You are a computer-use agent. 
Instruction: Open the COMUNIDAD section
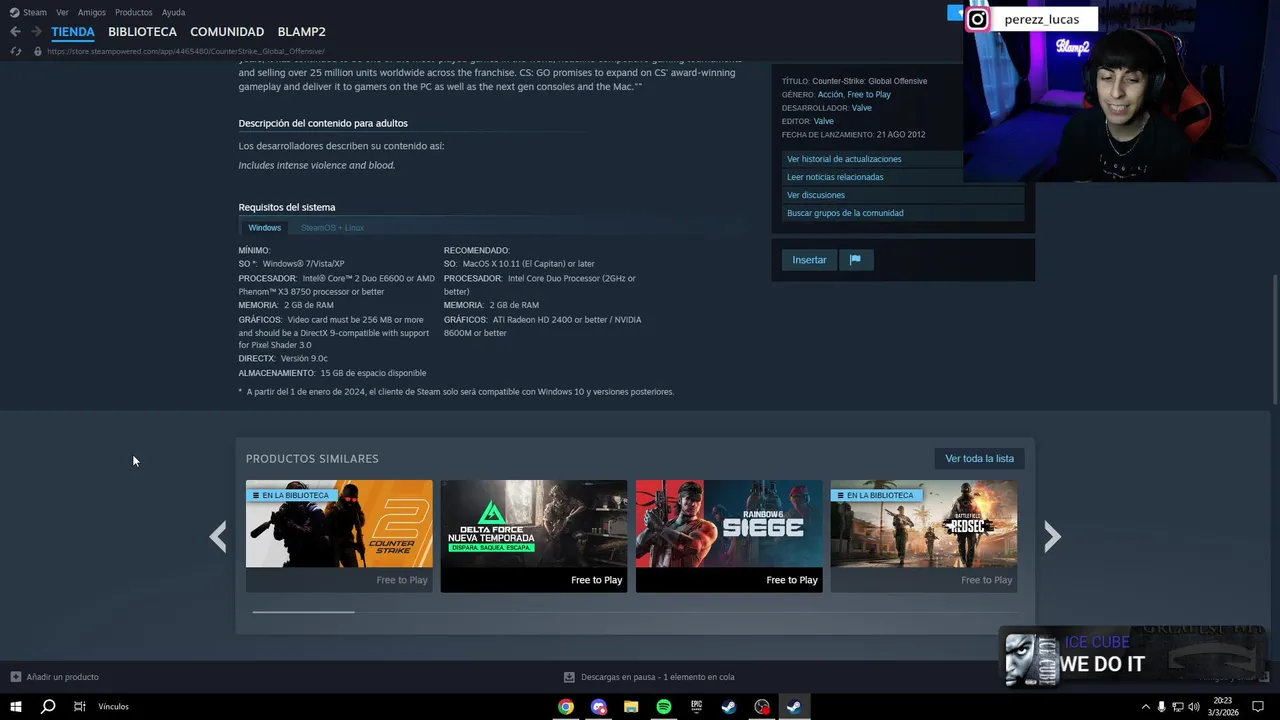click(x=227, y=32)
